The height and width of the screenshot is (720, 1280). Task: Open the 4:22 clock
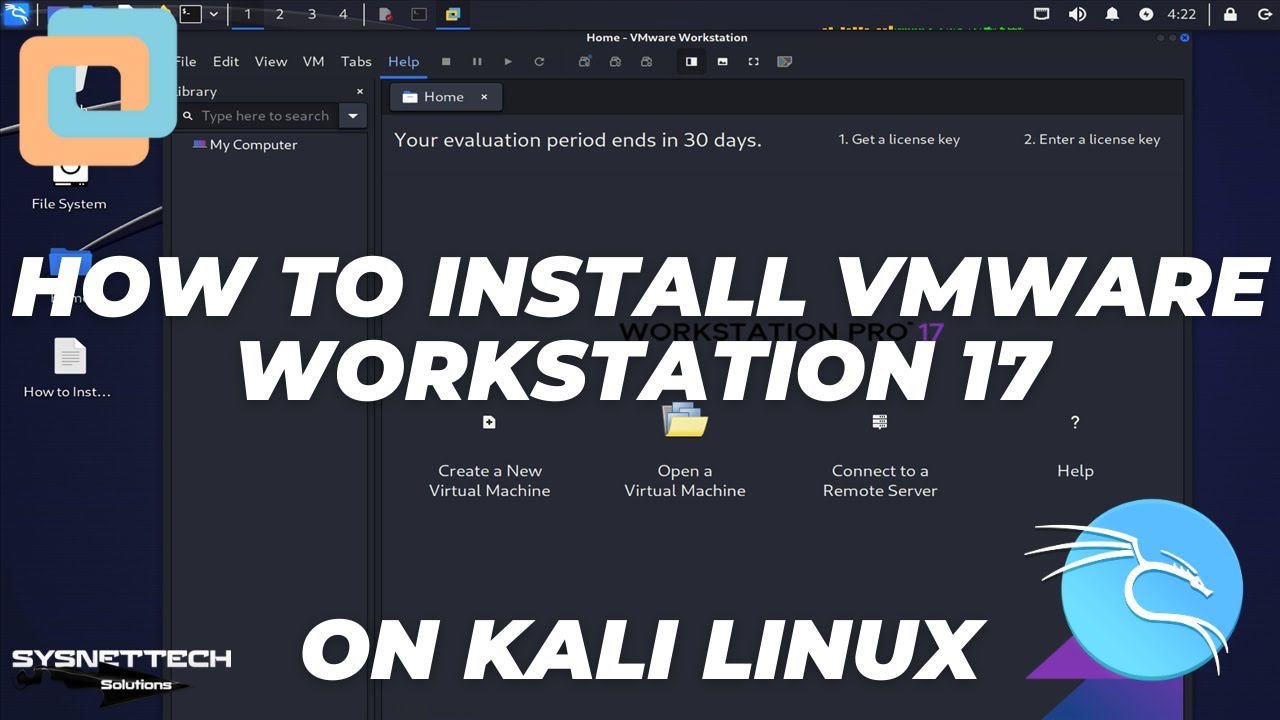(x=1181, y=14)
